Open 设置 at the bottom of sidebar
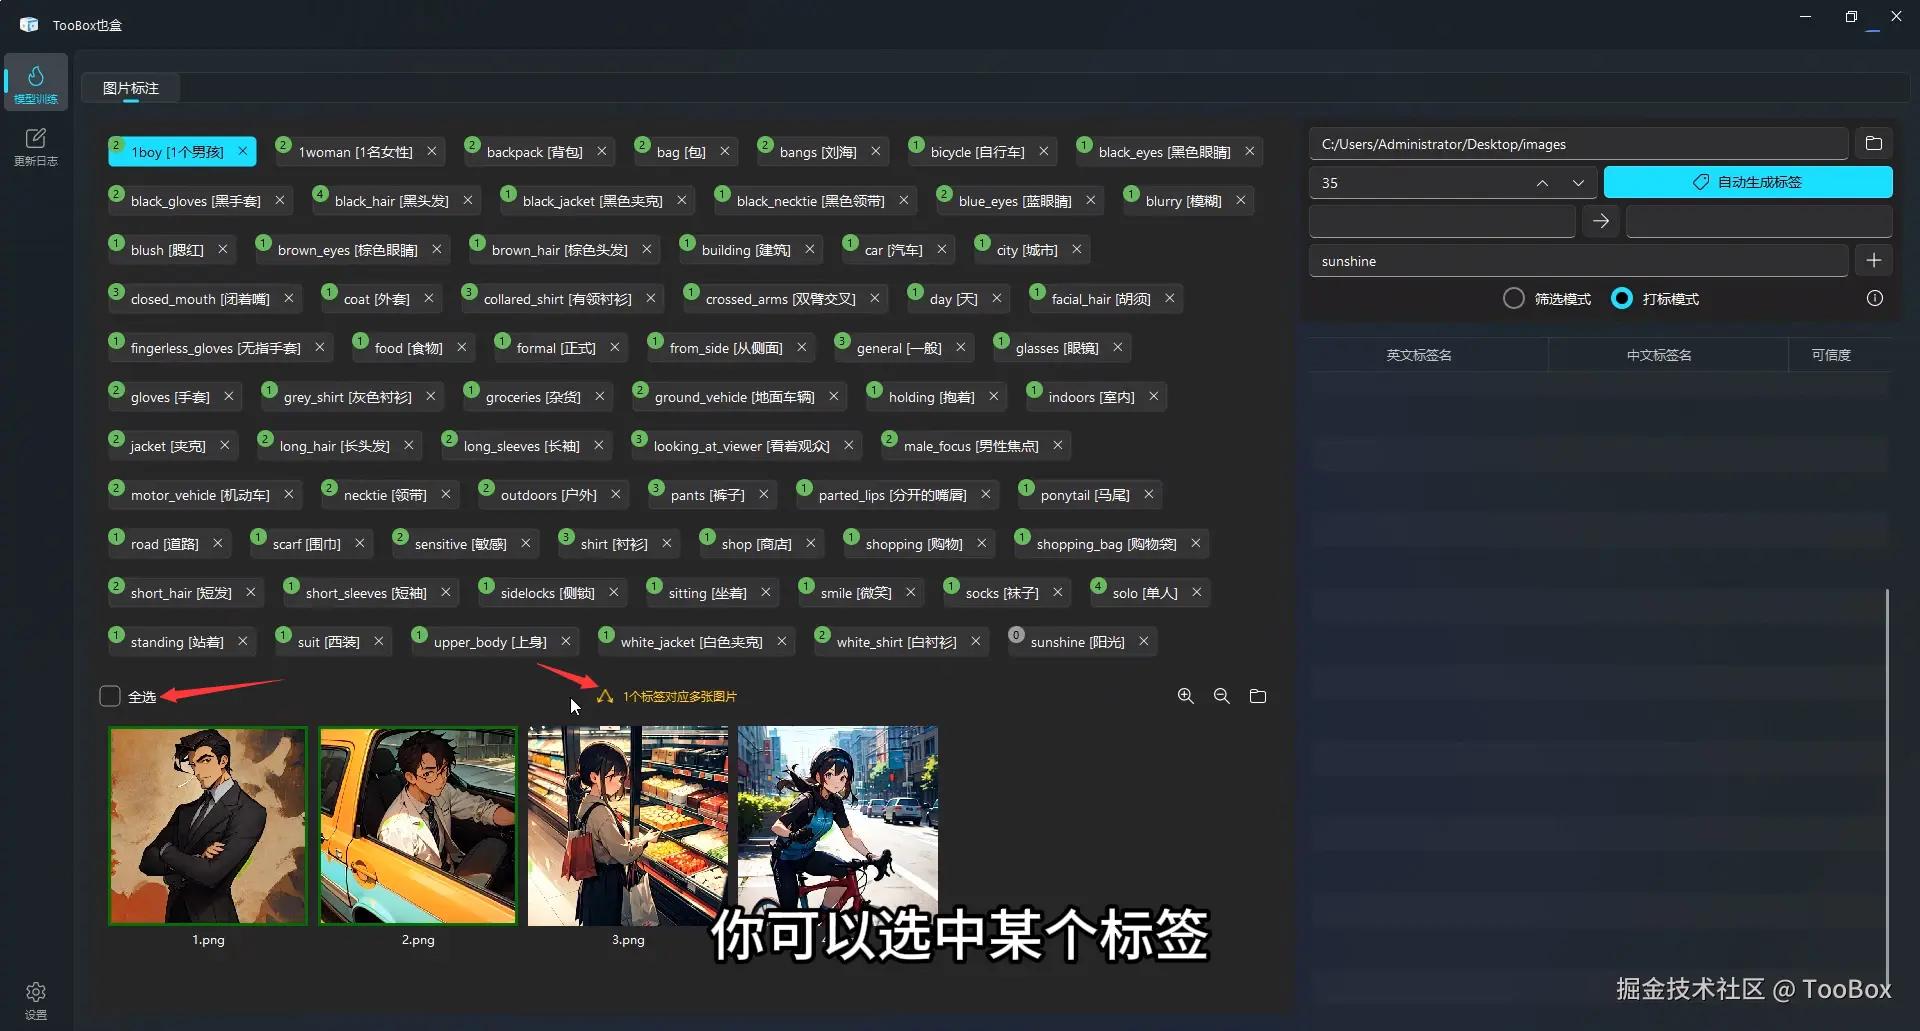Image resolution: width=1920 pixels, height=1031 pixels. [35, 993]
